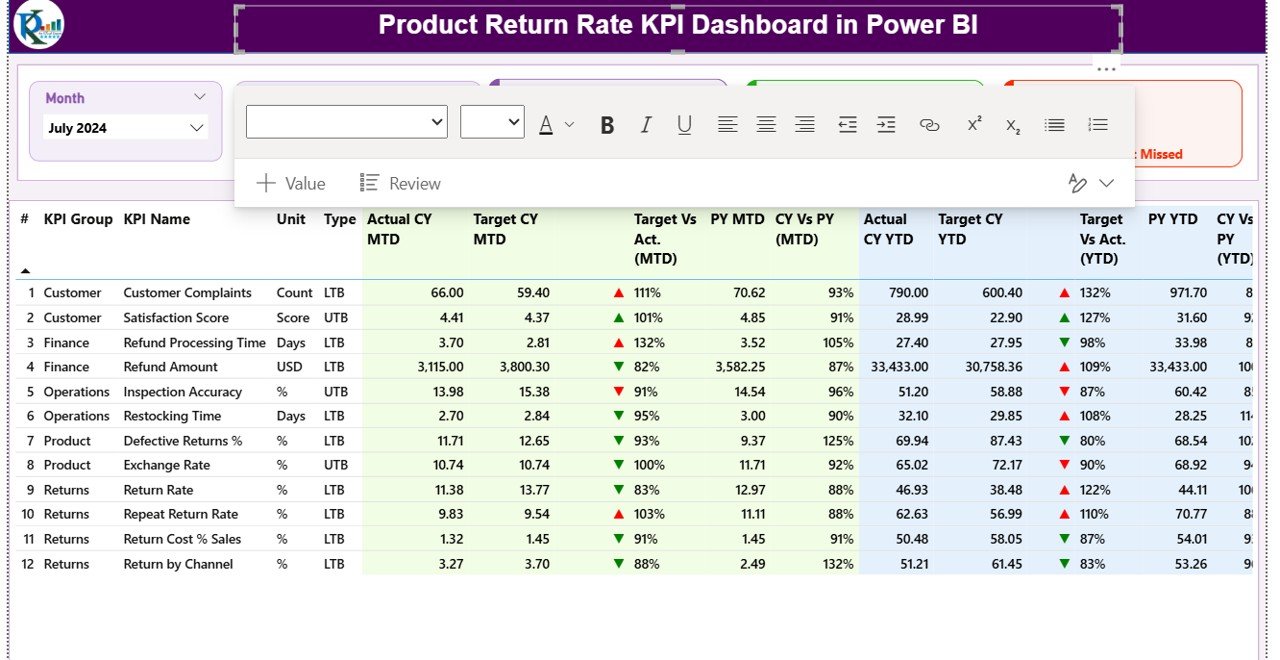Toggle bold formatting
Screen dimensions: 1280x660
pyautogui.click(x=606, y=124)
